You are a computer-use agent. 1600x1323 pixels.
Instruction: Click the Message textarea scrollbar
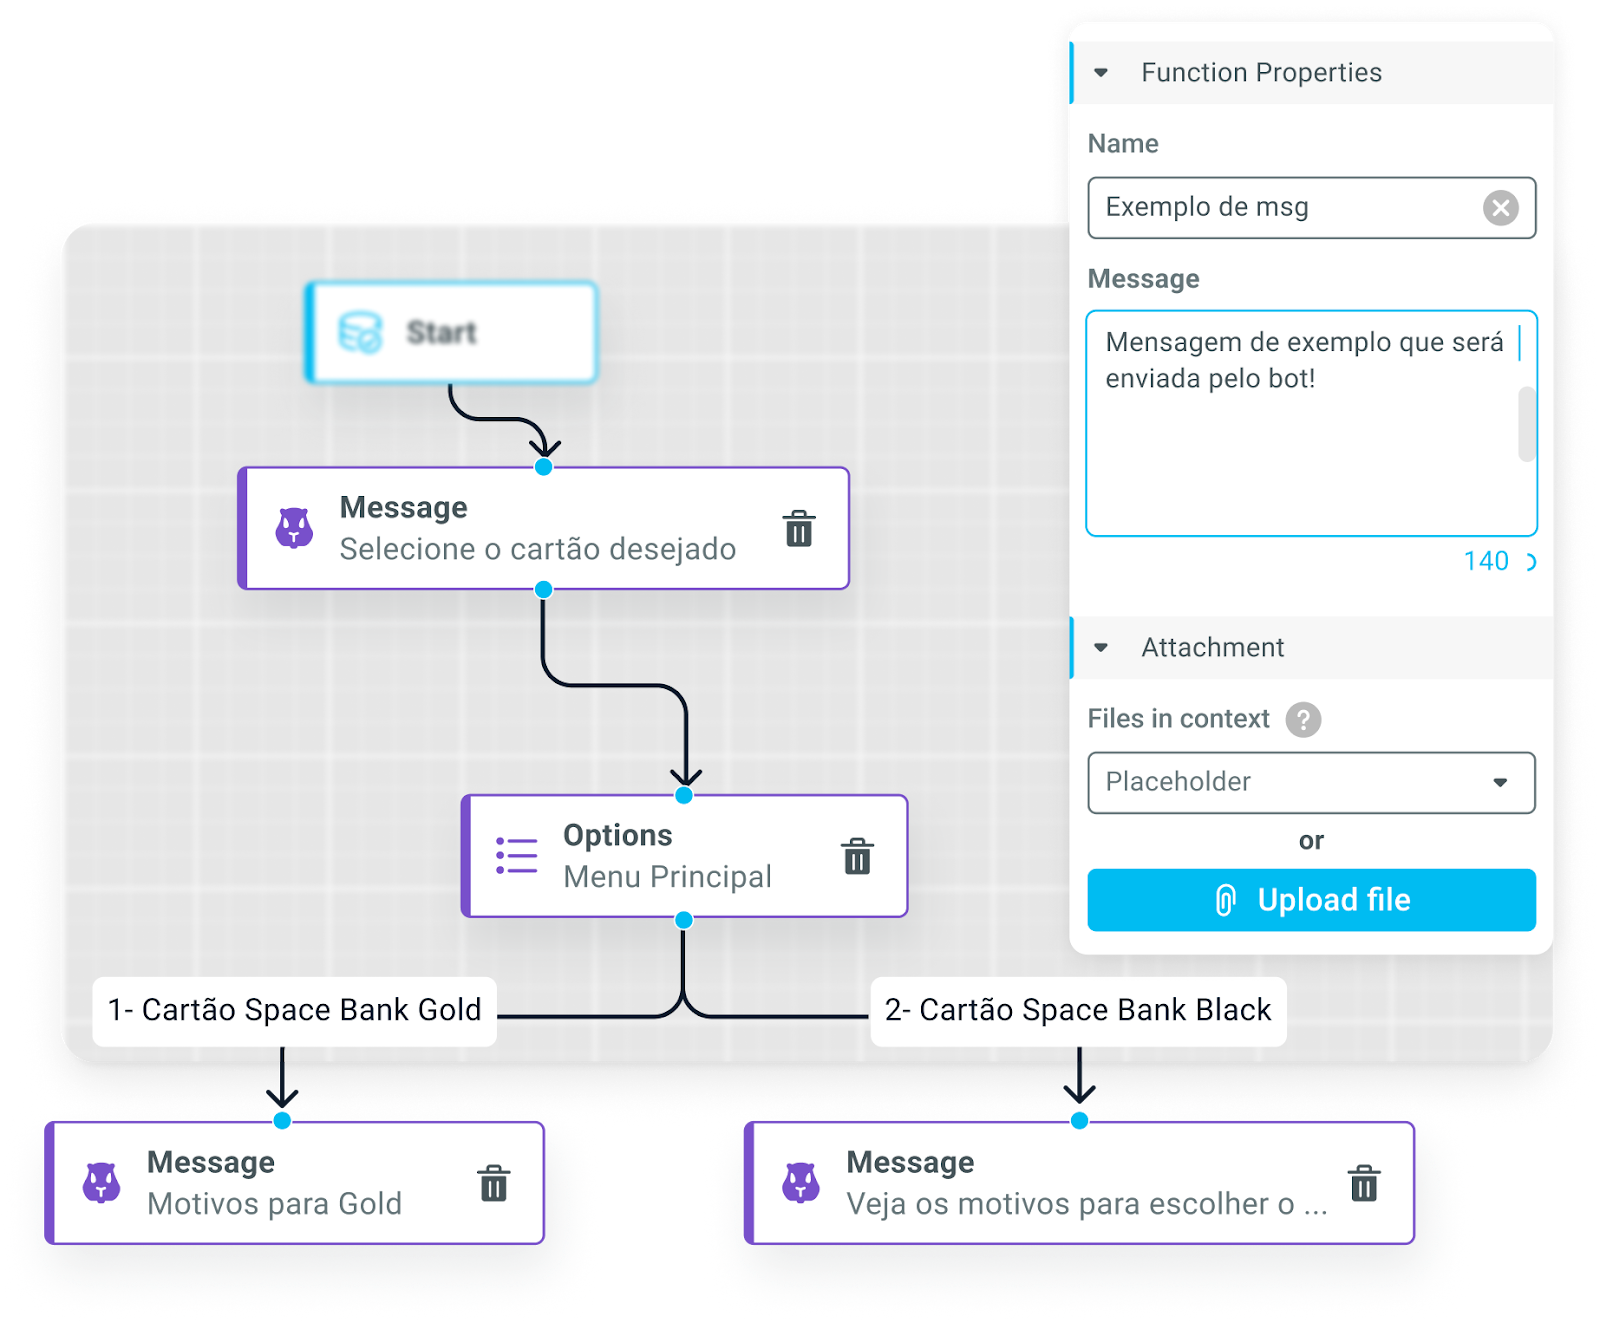1526,424
